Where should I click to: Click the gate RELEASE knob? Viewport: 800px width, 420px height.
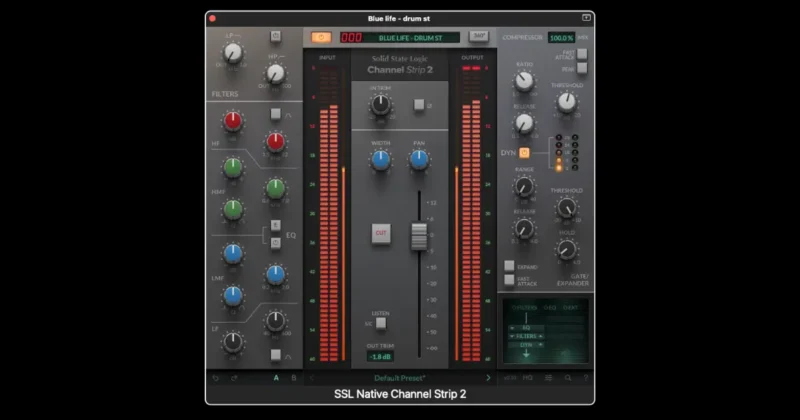point(523,229)
